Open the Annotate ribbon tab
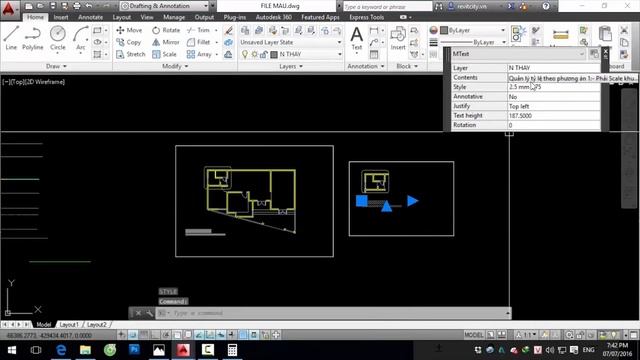Screen dimensions: 640x360 point(90,17)
